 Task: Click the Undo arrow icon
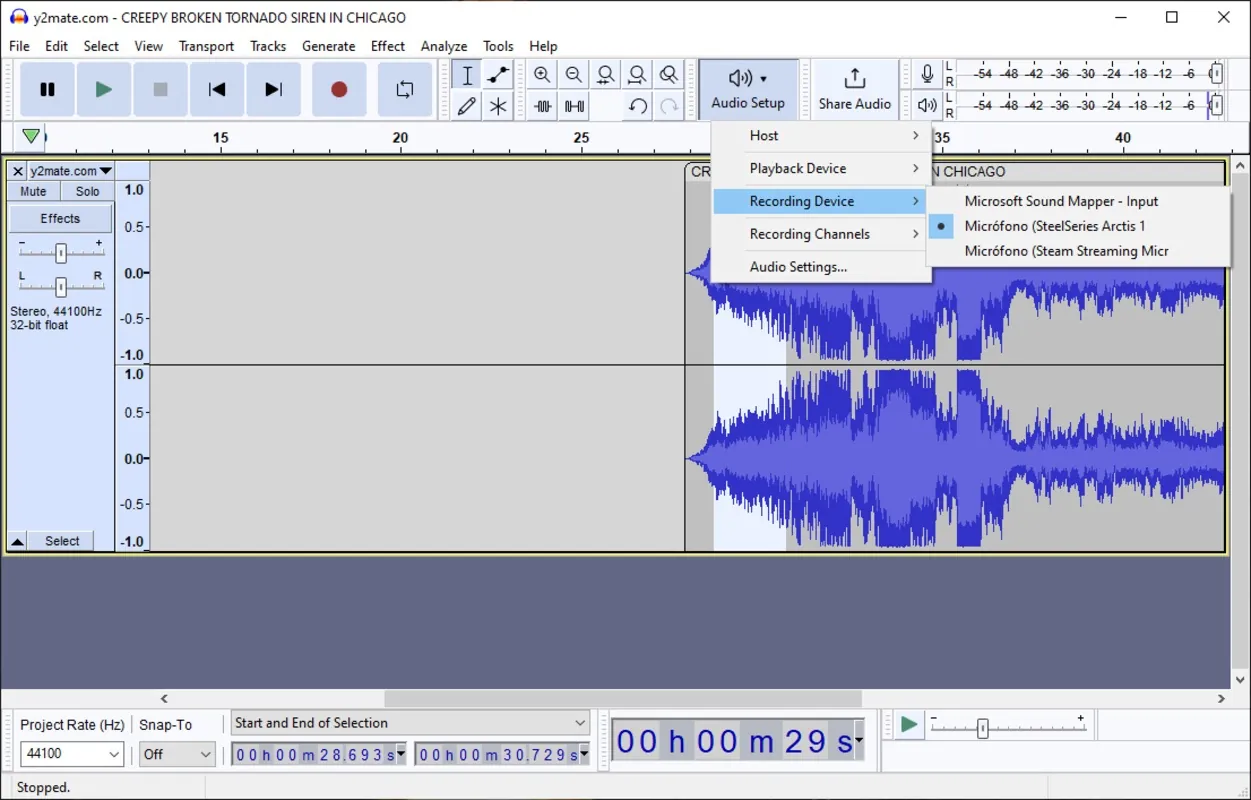point(637,106)
